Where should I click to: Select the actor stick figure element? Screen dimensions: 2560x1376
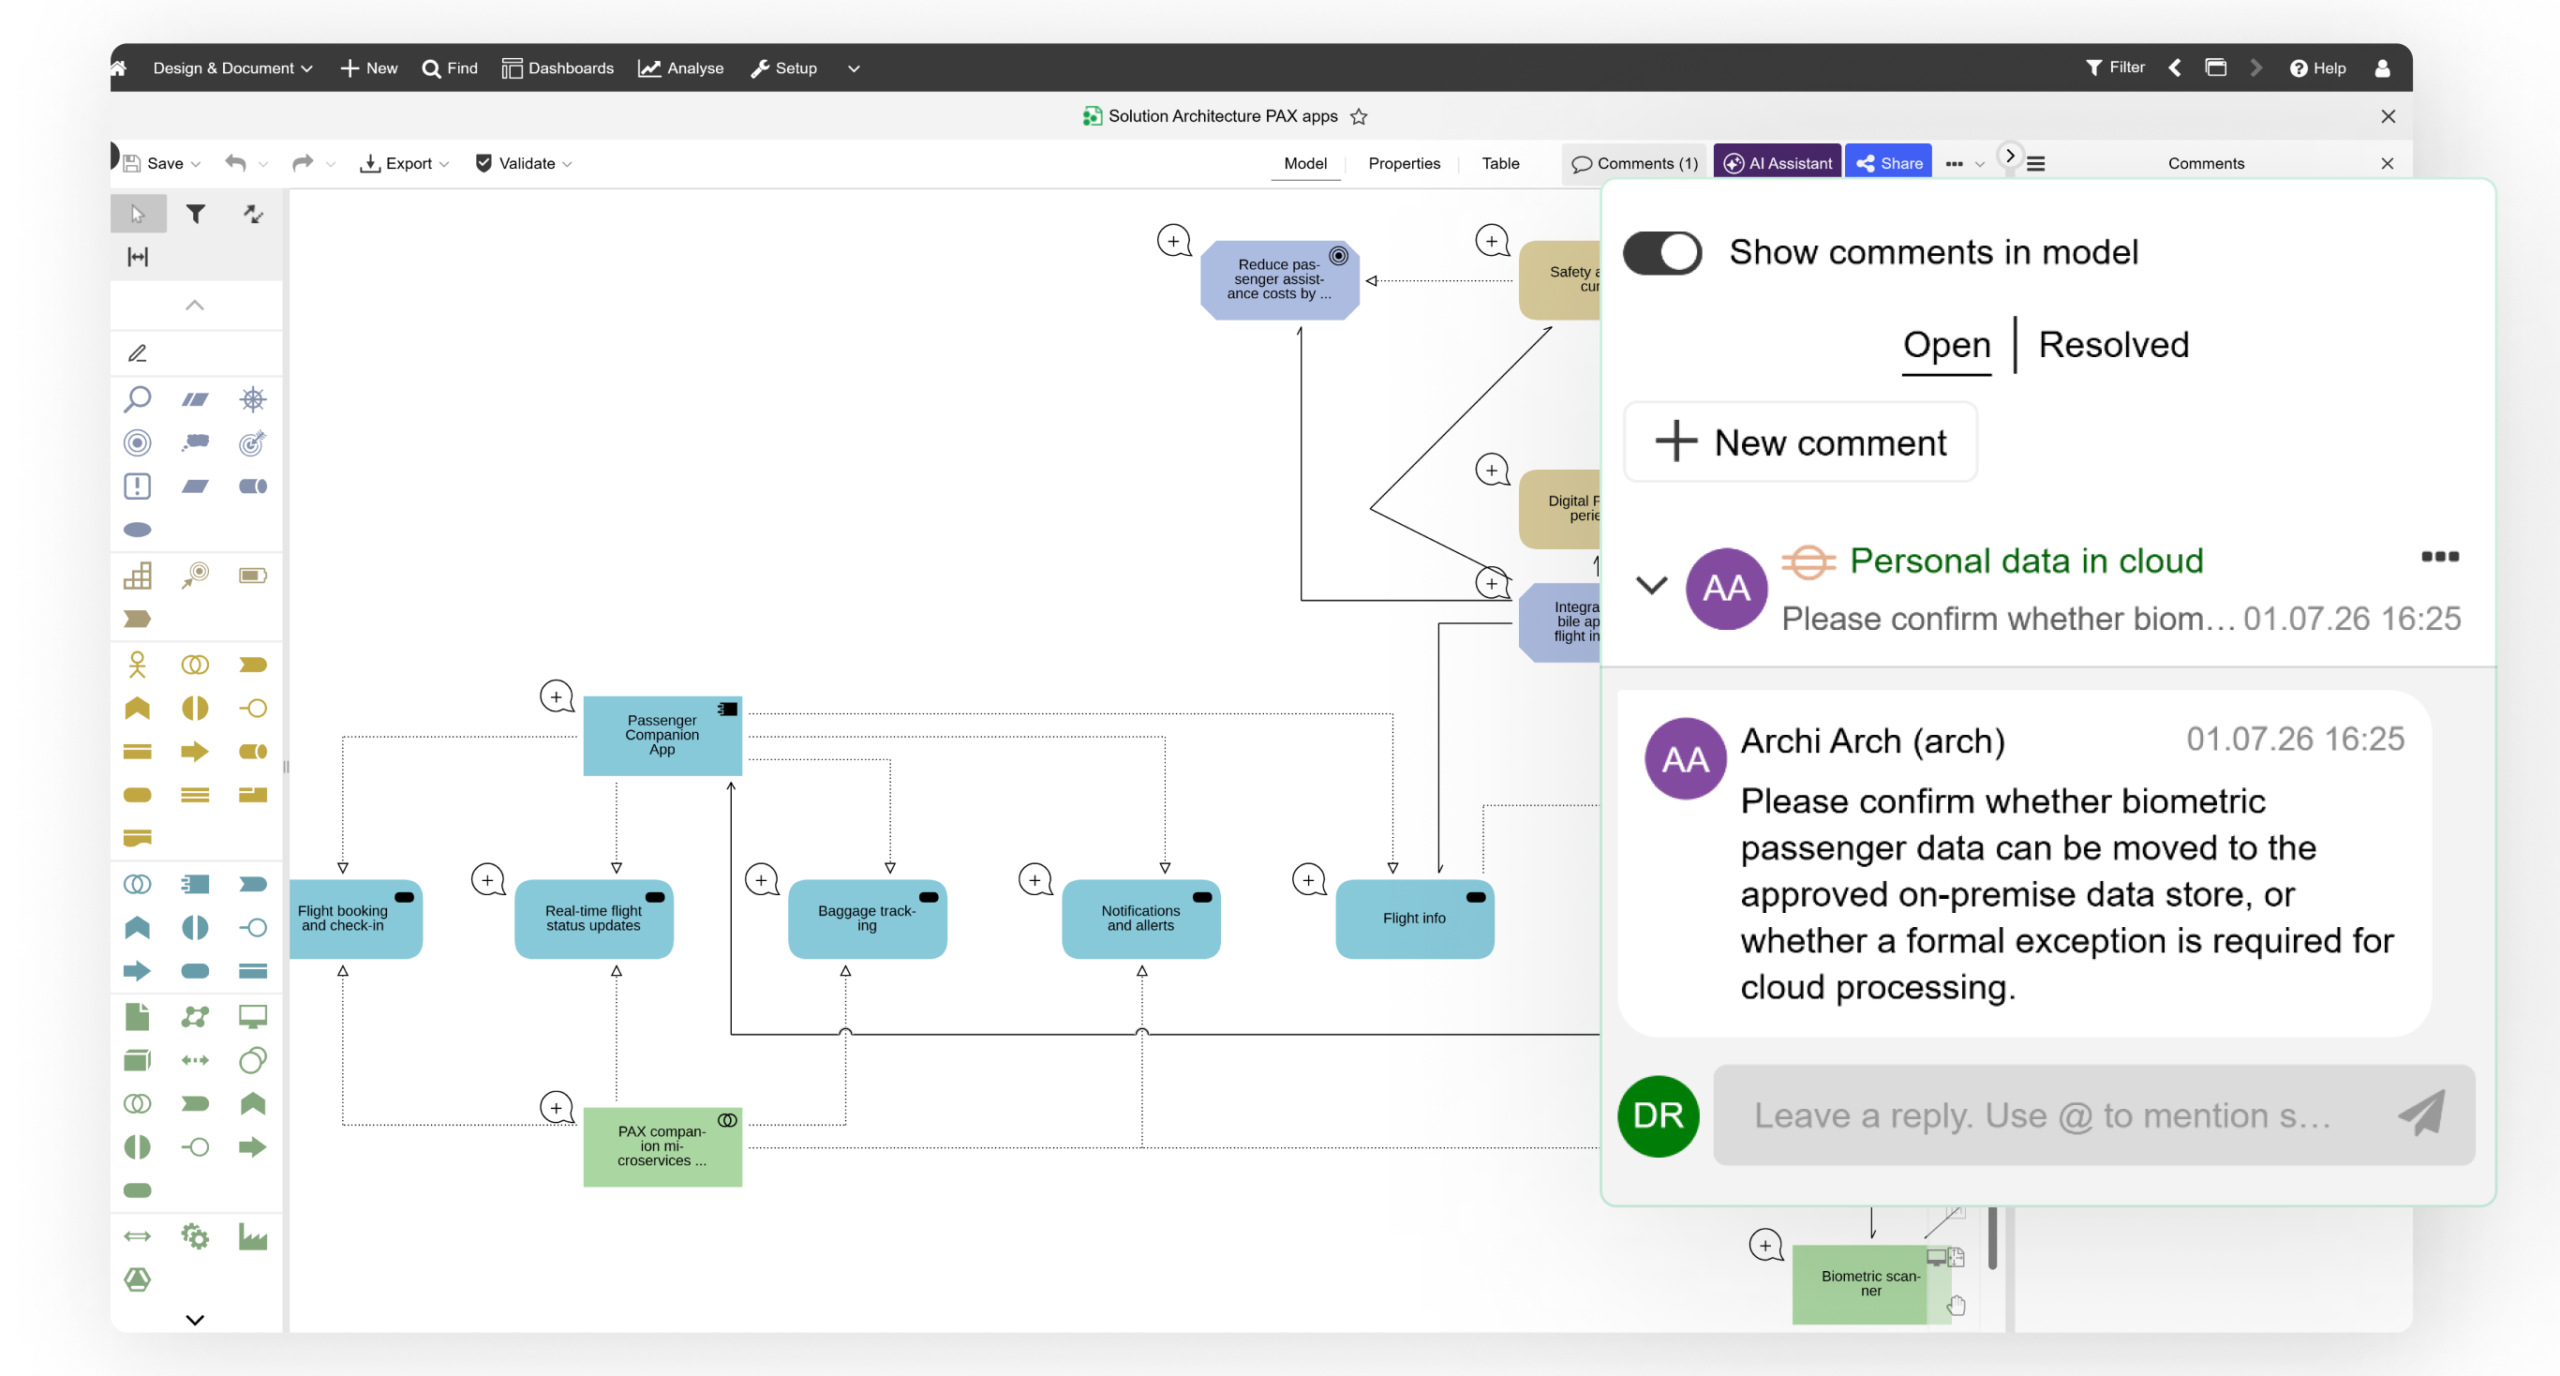(x=137, y=664)
